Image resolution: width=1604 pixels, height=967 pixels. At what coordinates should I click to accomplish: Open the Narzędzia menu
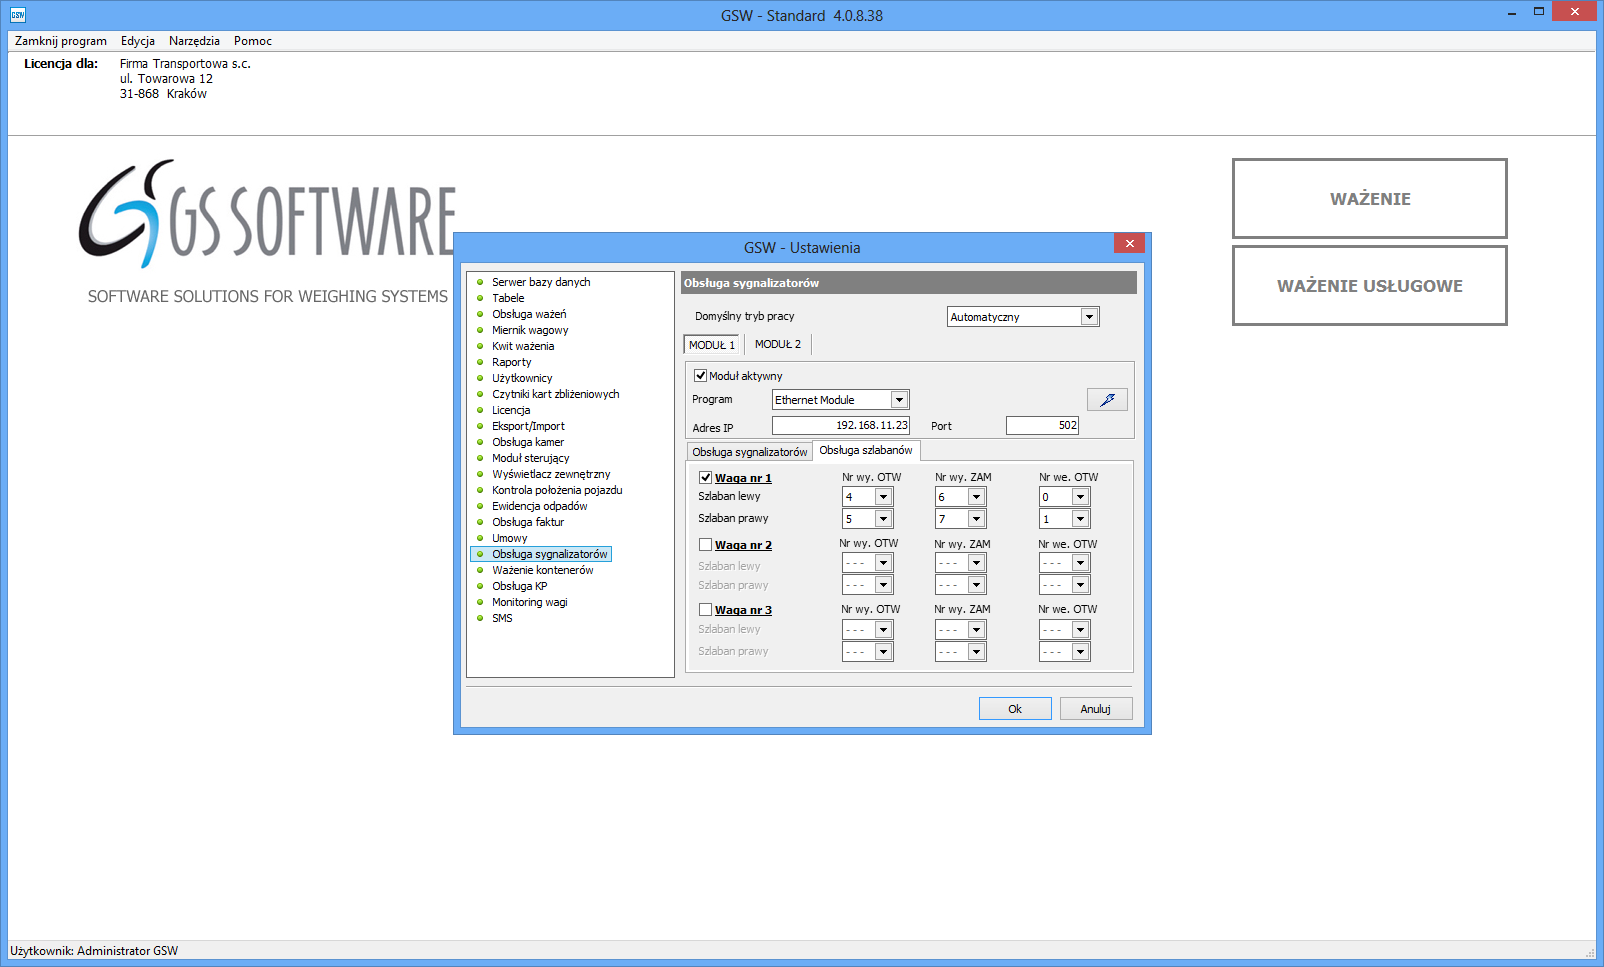tap(194, 41)
